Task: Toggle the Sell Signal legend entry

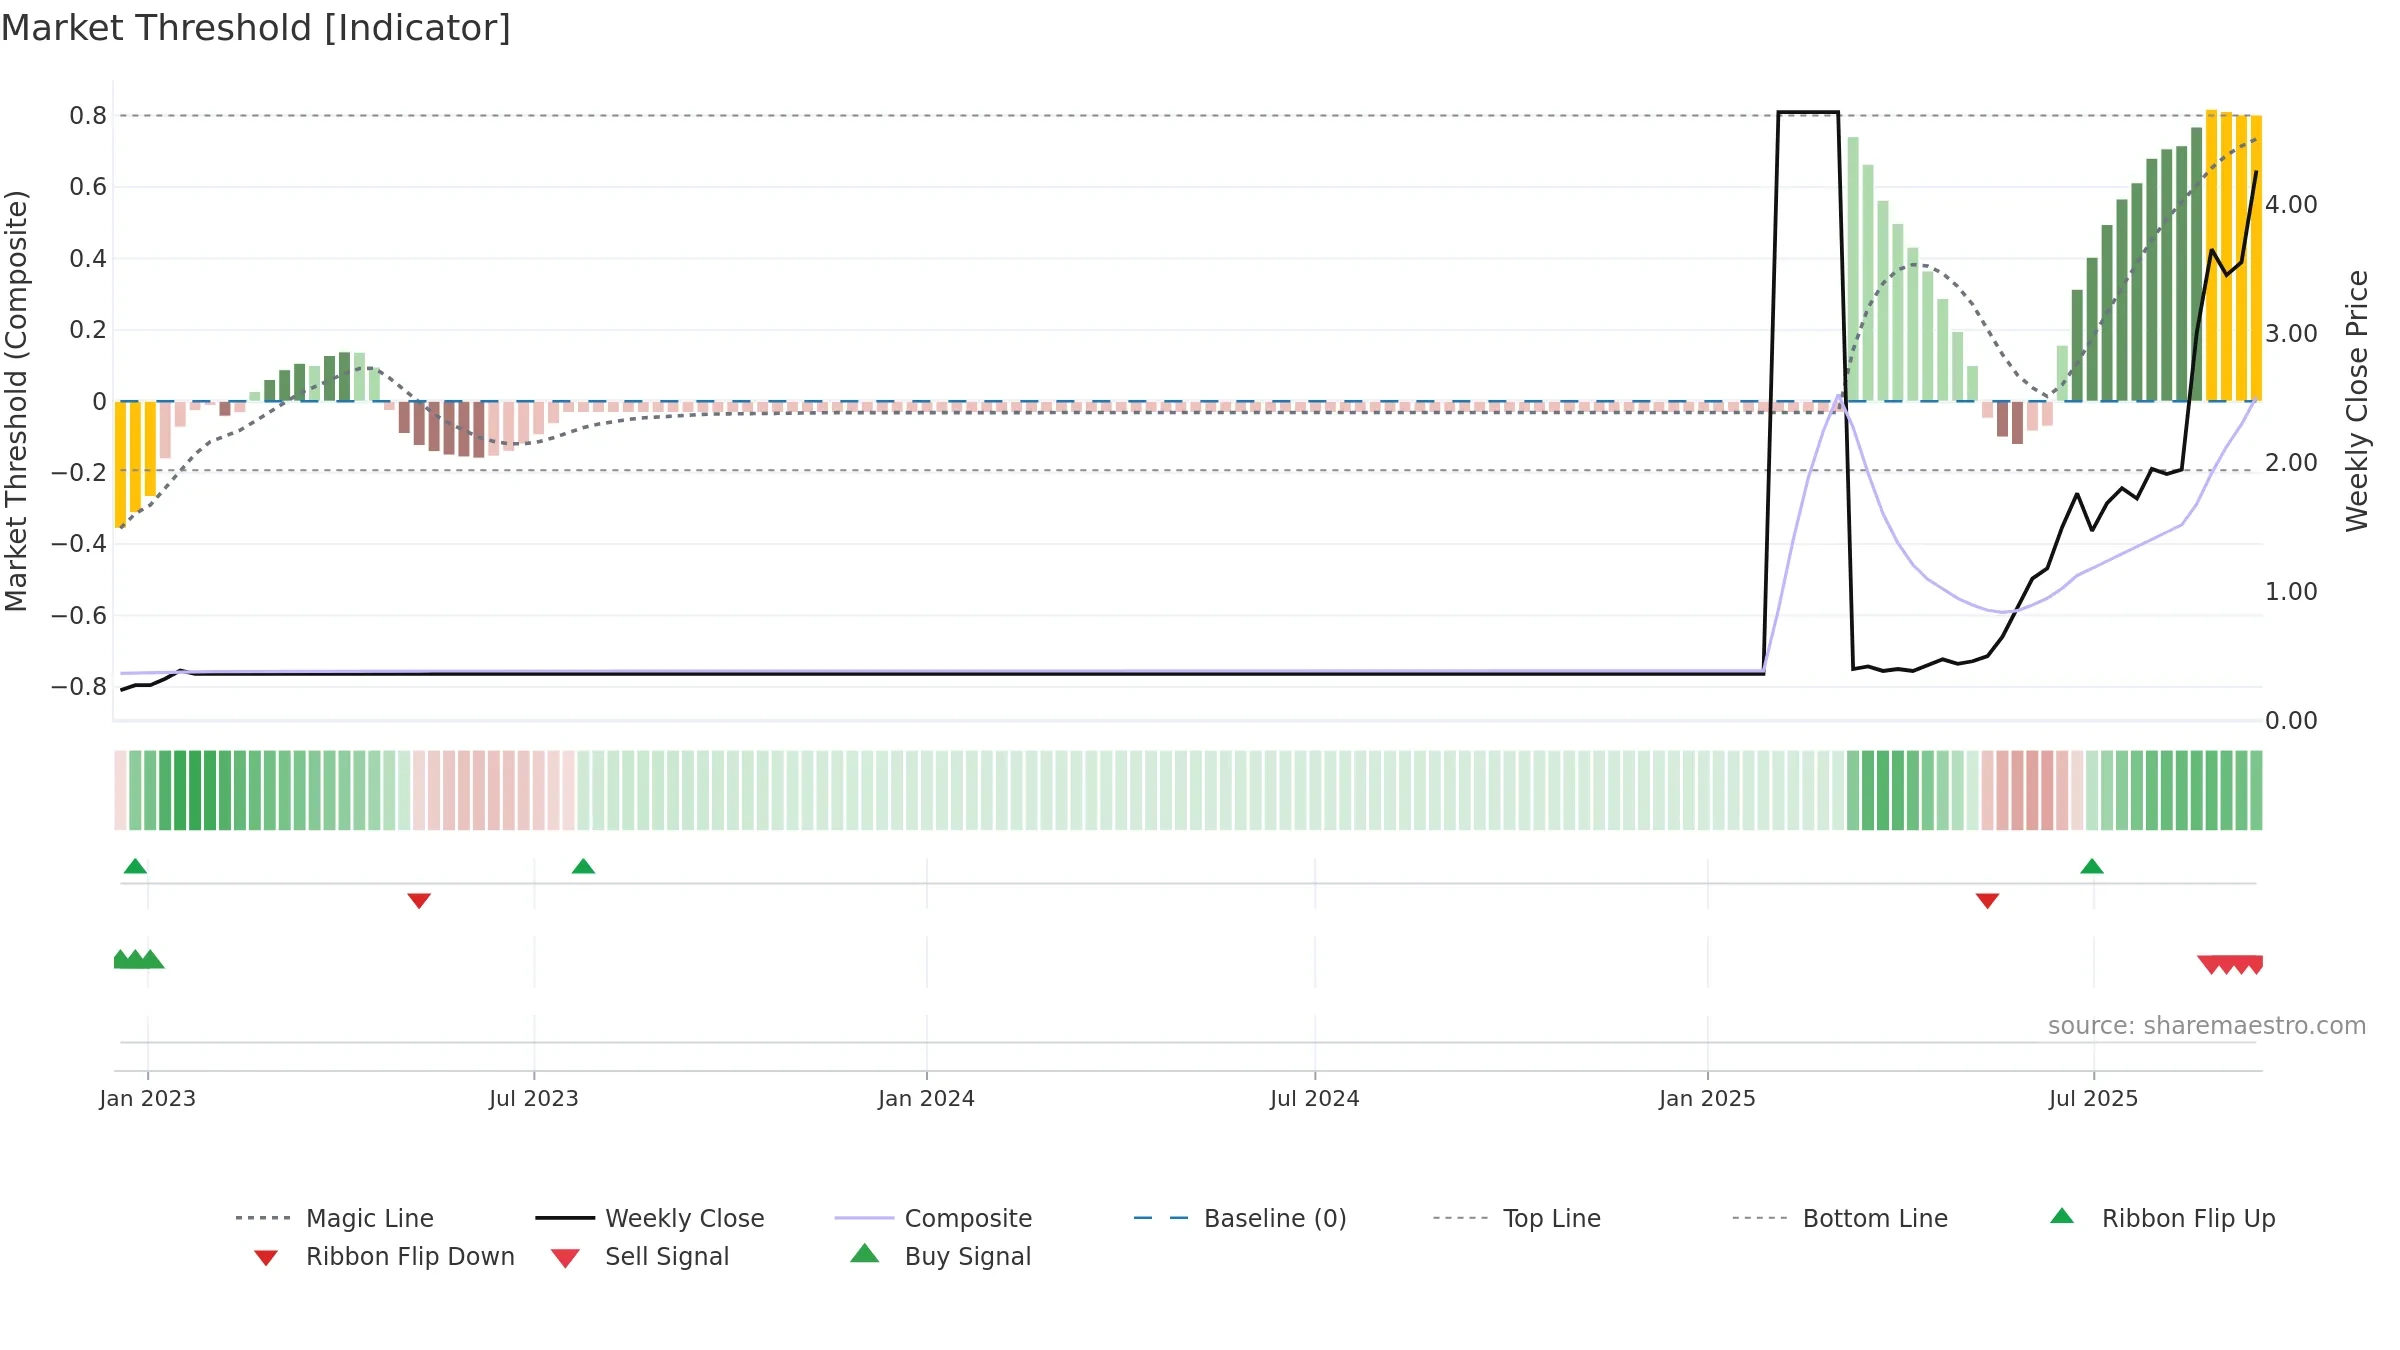Action: point(640,1256)
